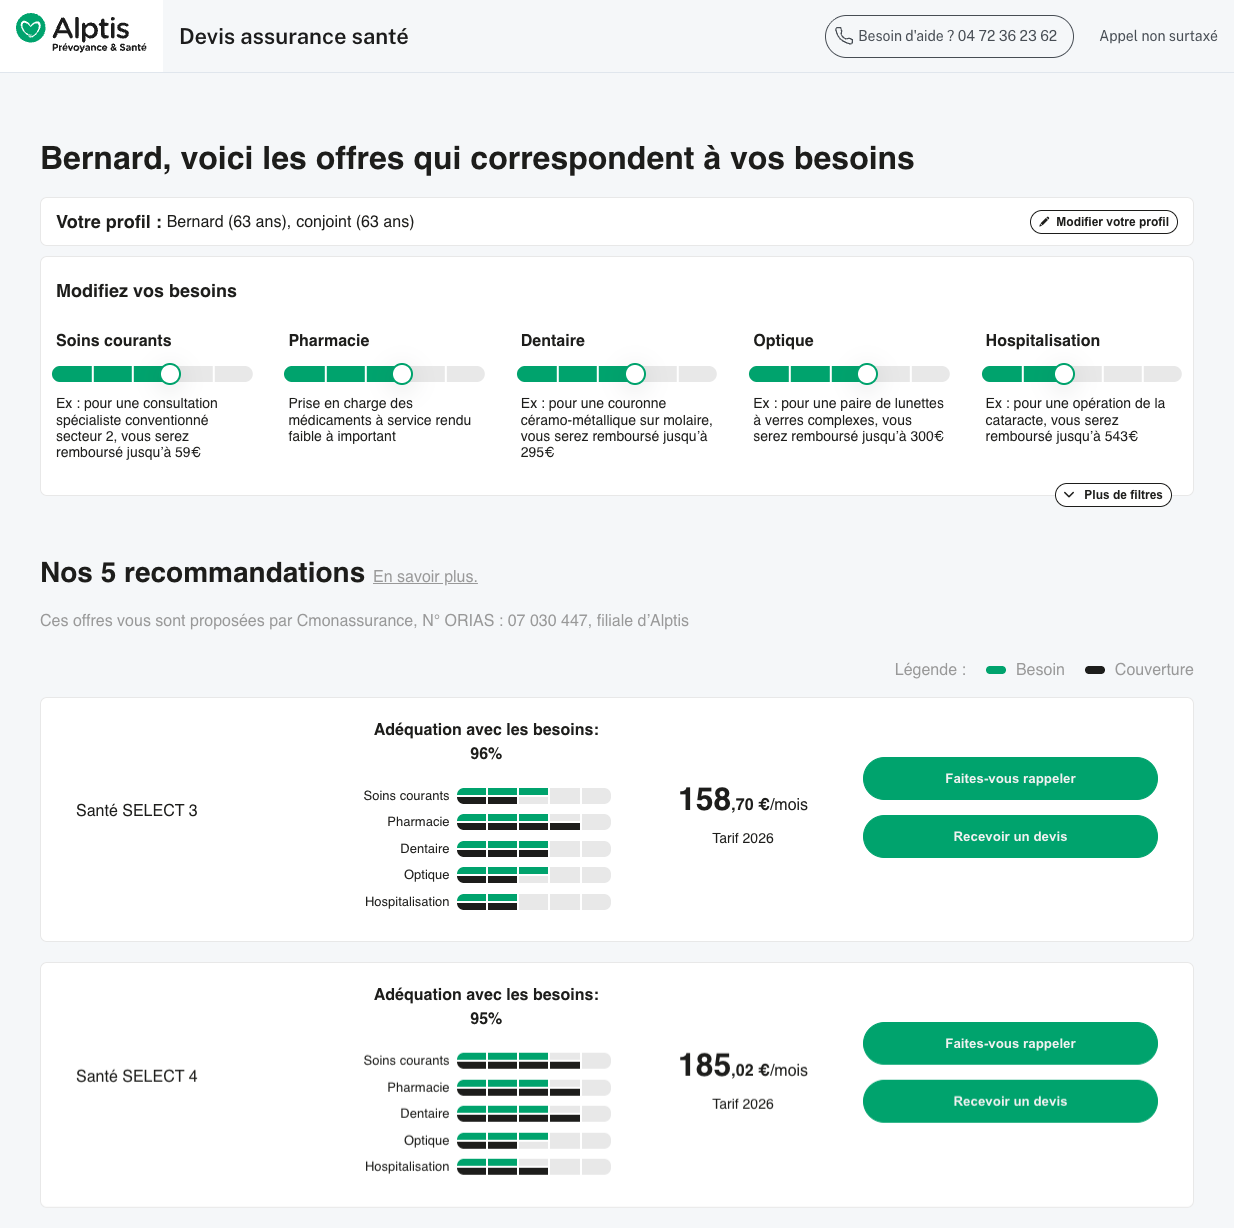1234x1228 pixels.
Task: Click the Alptis logo
Action: (x=82, y=35)
